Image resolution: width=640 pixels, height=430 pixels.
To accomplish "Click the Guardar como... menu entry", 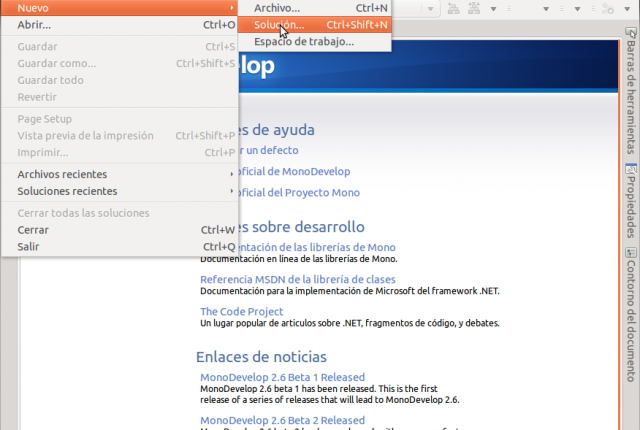I will click(119, 64).
